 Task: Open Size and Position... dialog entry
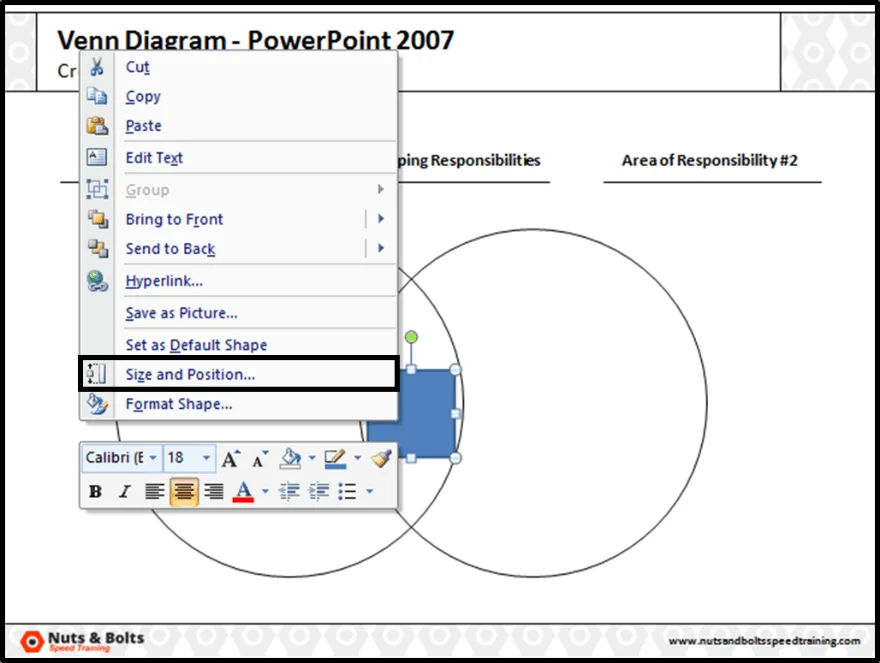239,374
